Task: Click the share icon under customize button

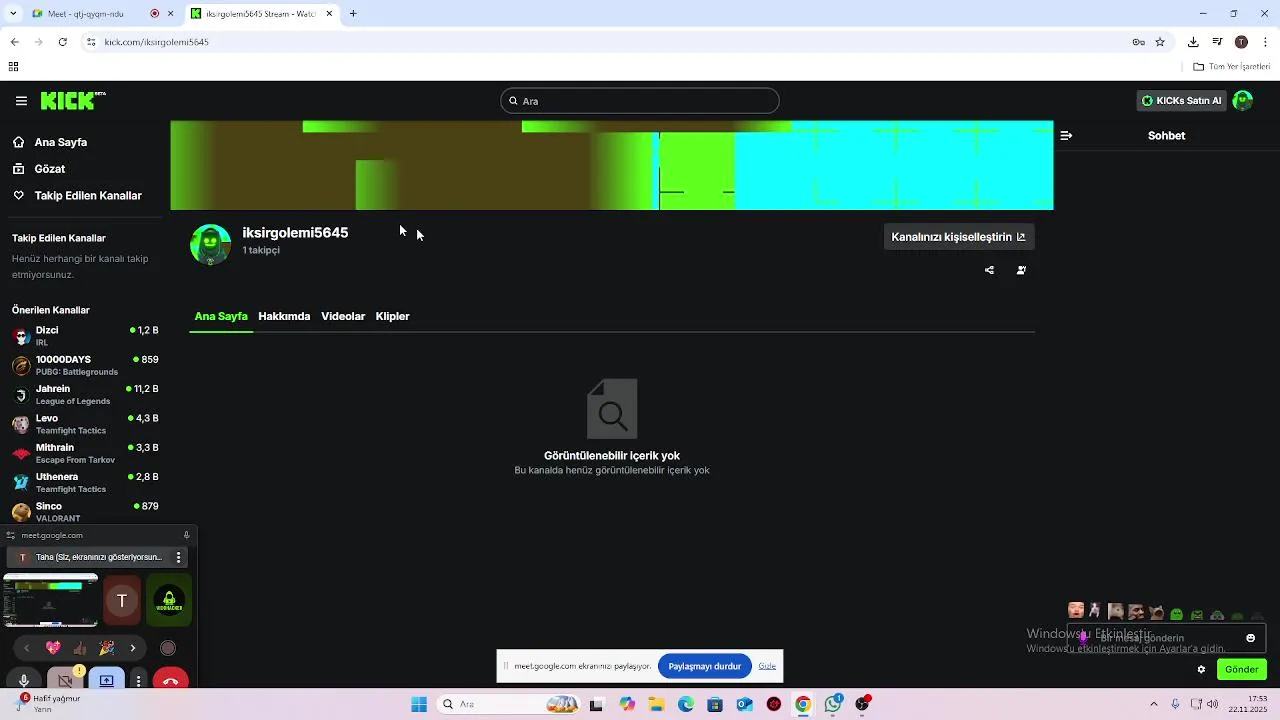Action: [989, 270]
